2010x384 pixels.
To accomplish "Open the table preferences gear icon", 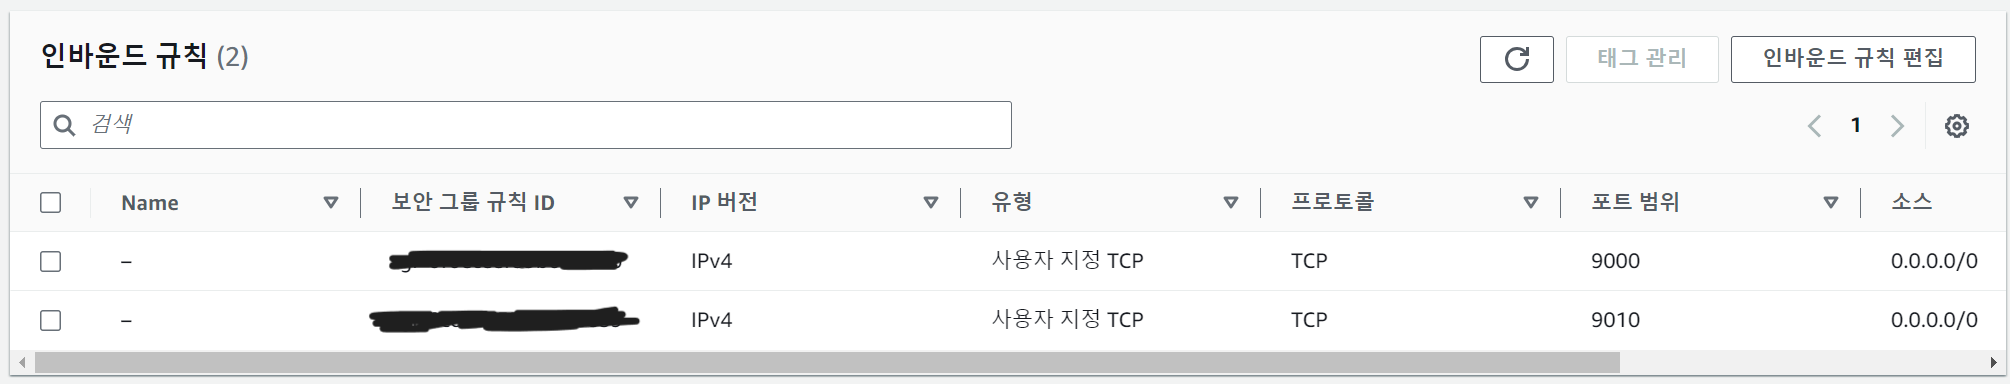I will pos(1957,126).
